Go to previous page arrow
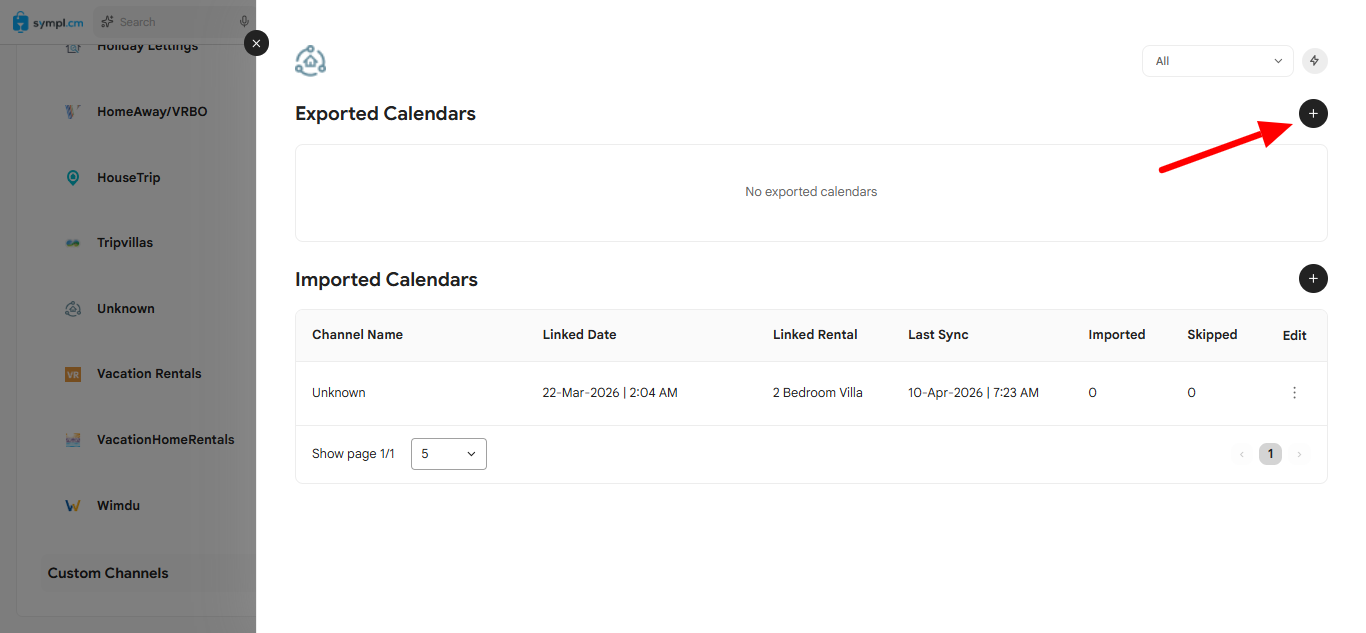The height and width of the screenshot is (633, 1366). [1242, 455]
